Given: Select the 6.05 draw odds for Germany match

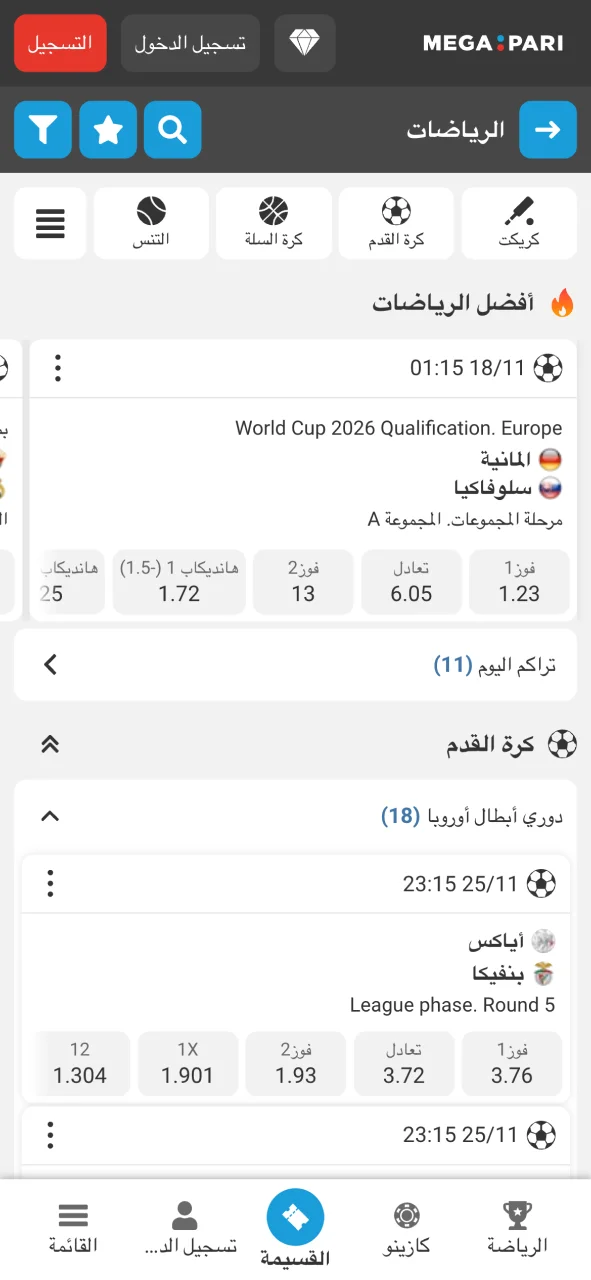Looking at the screenshot, I should (411, 582).
